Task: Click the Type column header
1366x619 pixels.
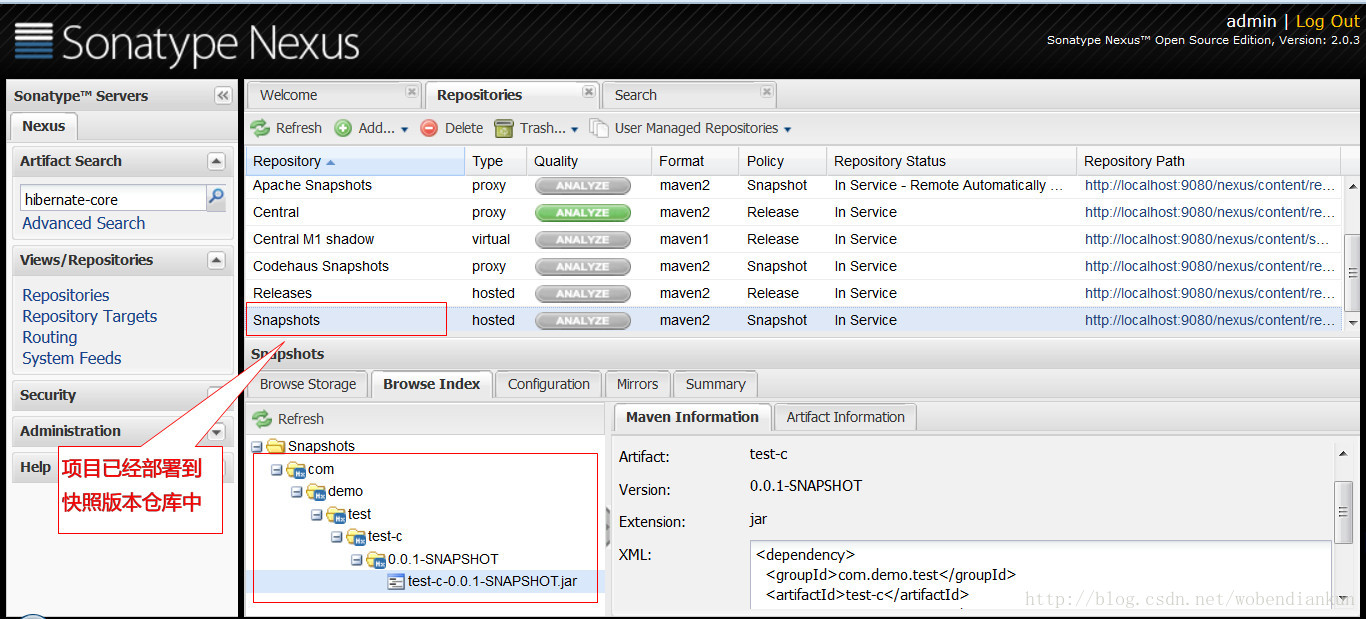Action: pyautogui.click(x=495, y=161)
